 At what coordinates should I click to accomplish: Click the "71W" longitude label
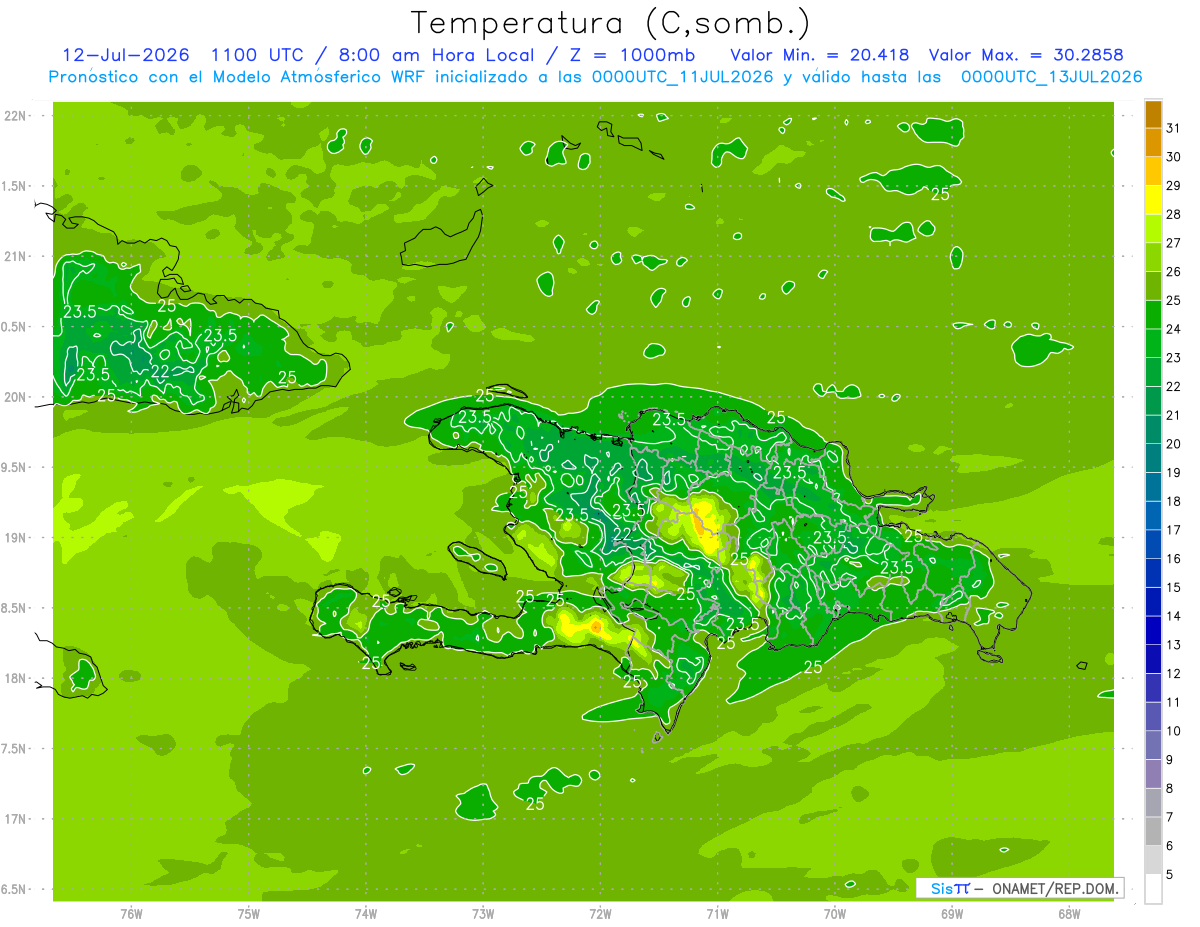point(717,913)
